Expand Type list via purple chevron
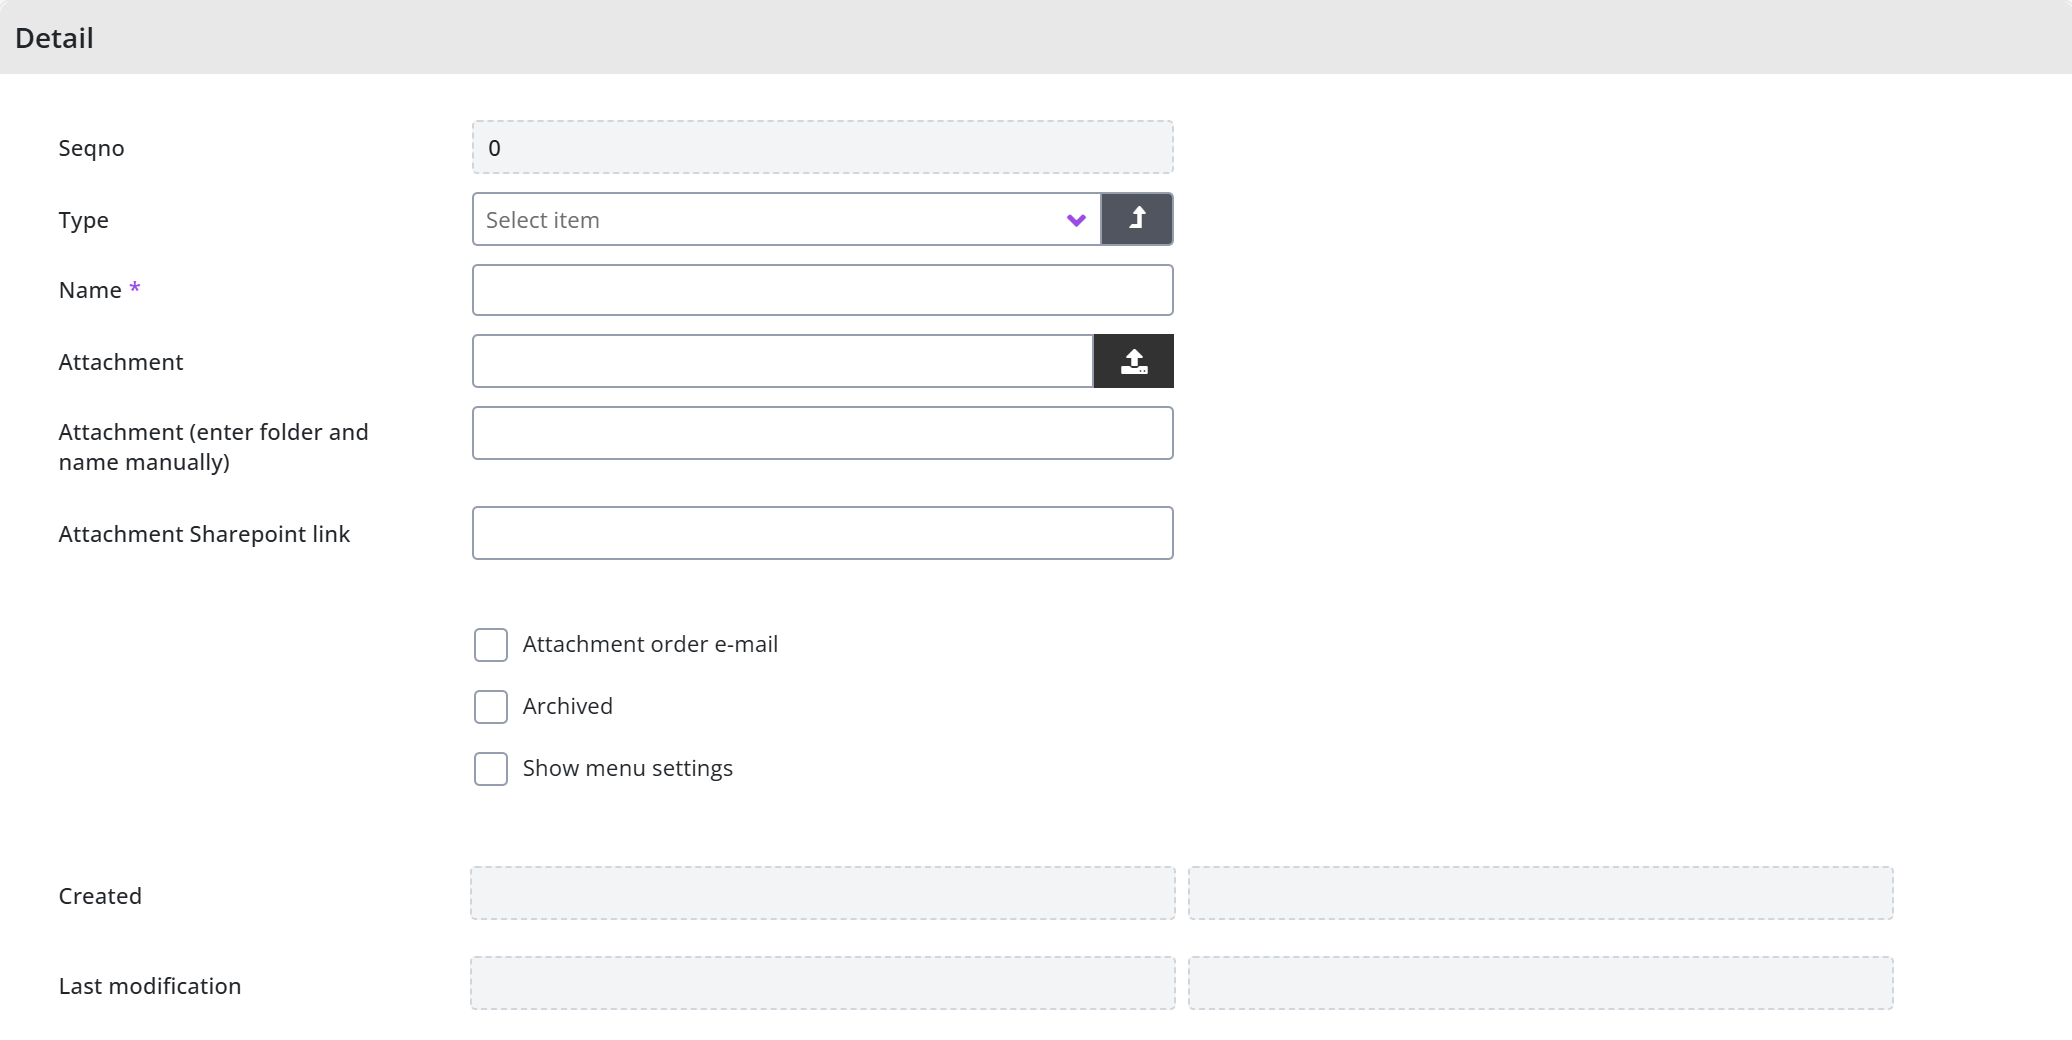The image size is (2072, 1040). [1076, 220]
